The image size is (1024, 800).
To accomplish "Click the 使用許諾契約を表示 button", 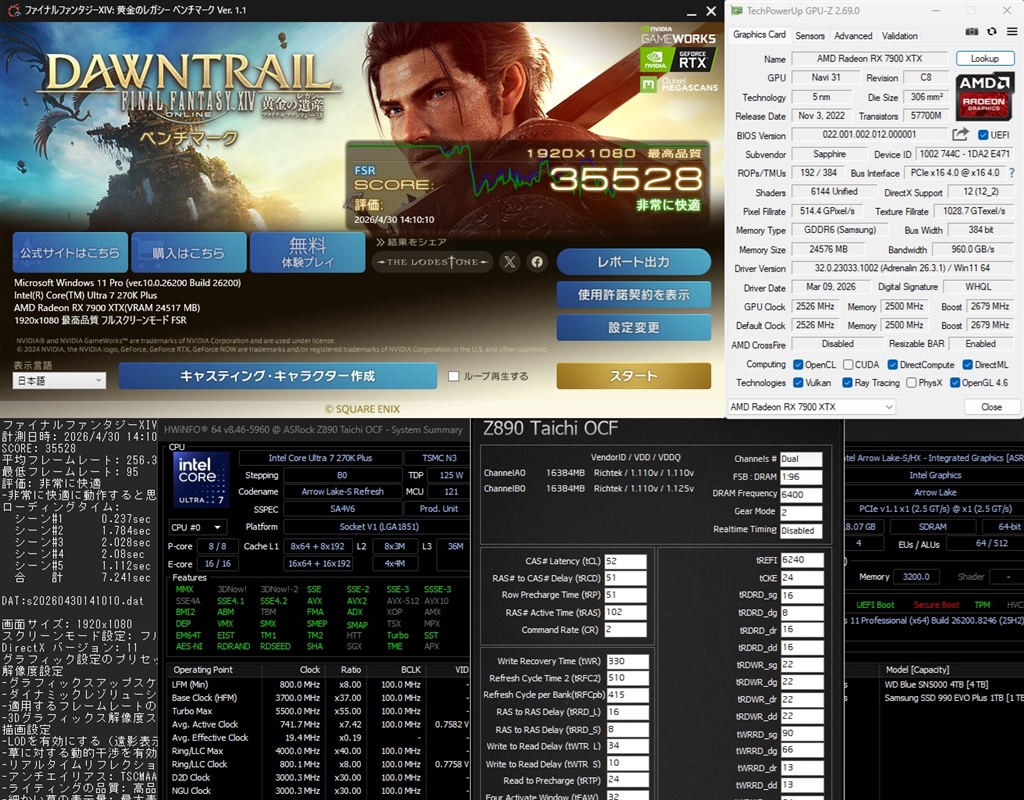I will (x=633, y=295).
